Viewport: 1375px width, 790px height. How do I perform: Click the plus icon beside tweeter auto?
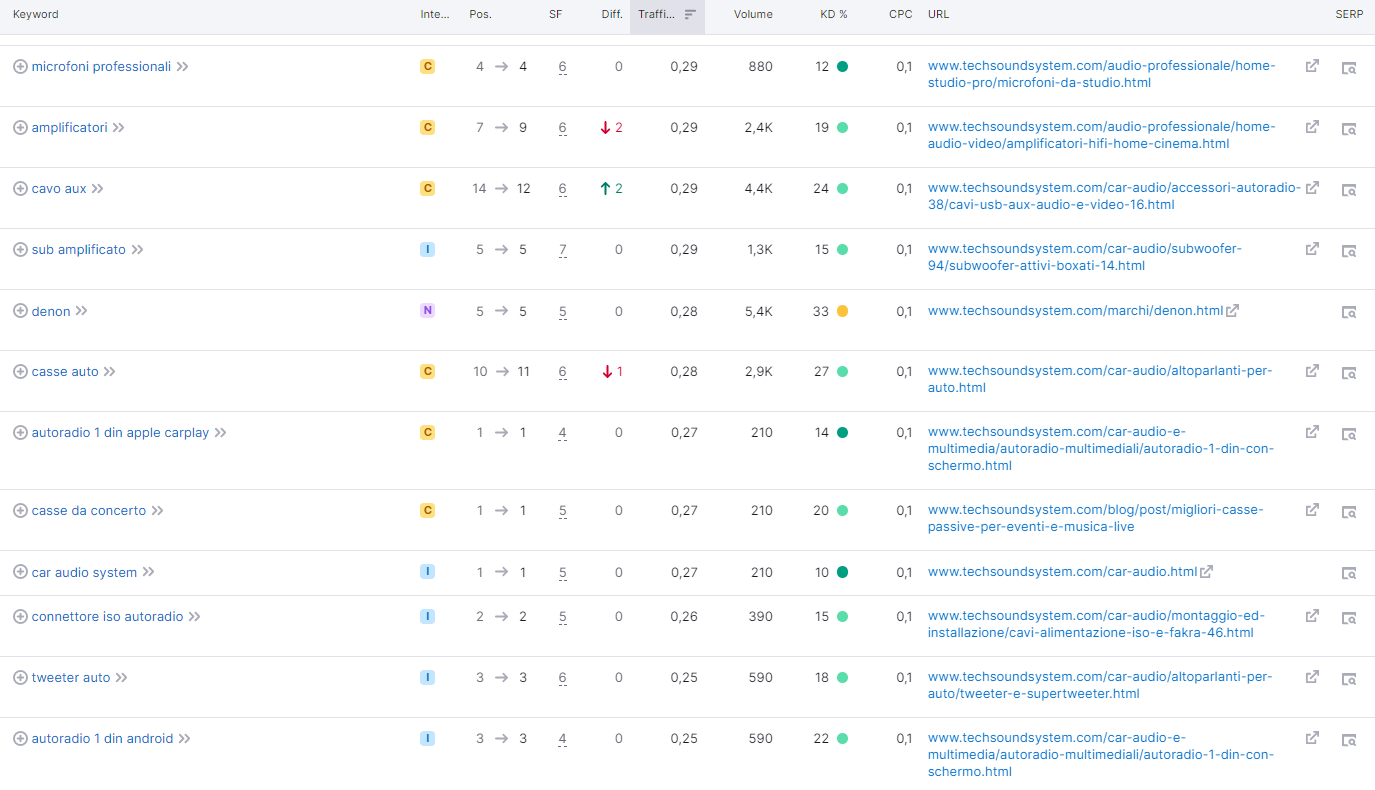(x=20, y=678)
